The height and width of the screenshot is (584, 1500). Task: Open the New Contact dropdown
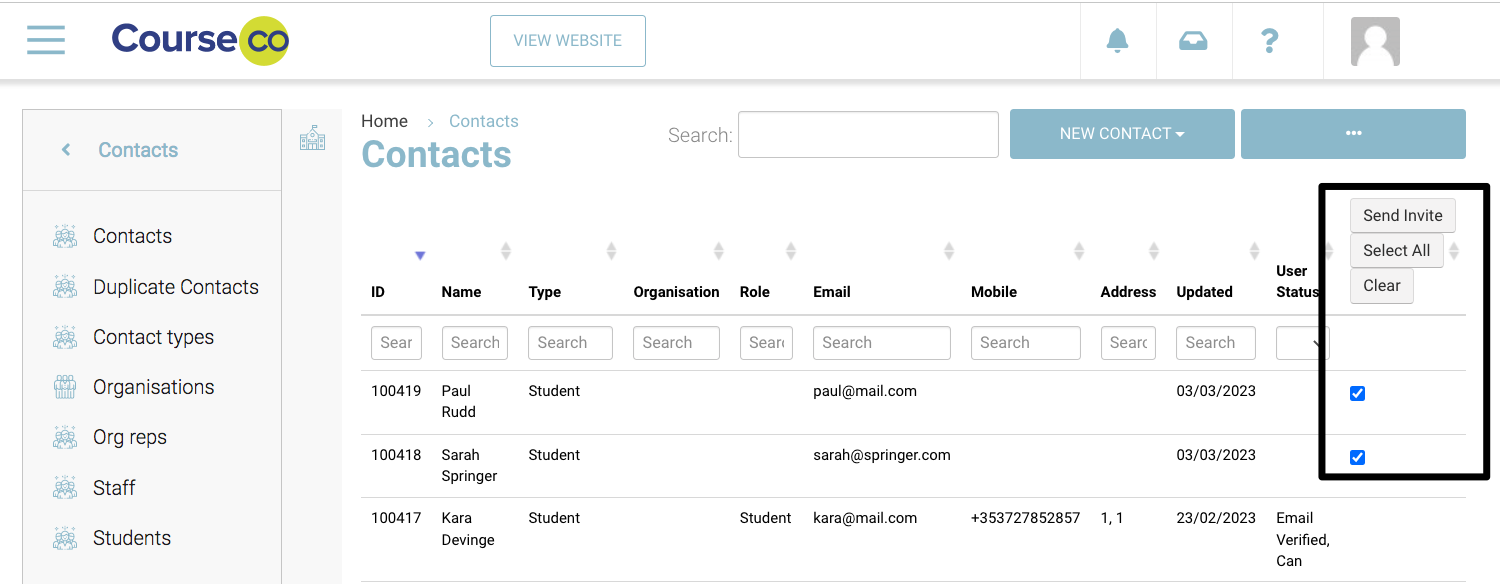[1122, 134]
